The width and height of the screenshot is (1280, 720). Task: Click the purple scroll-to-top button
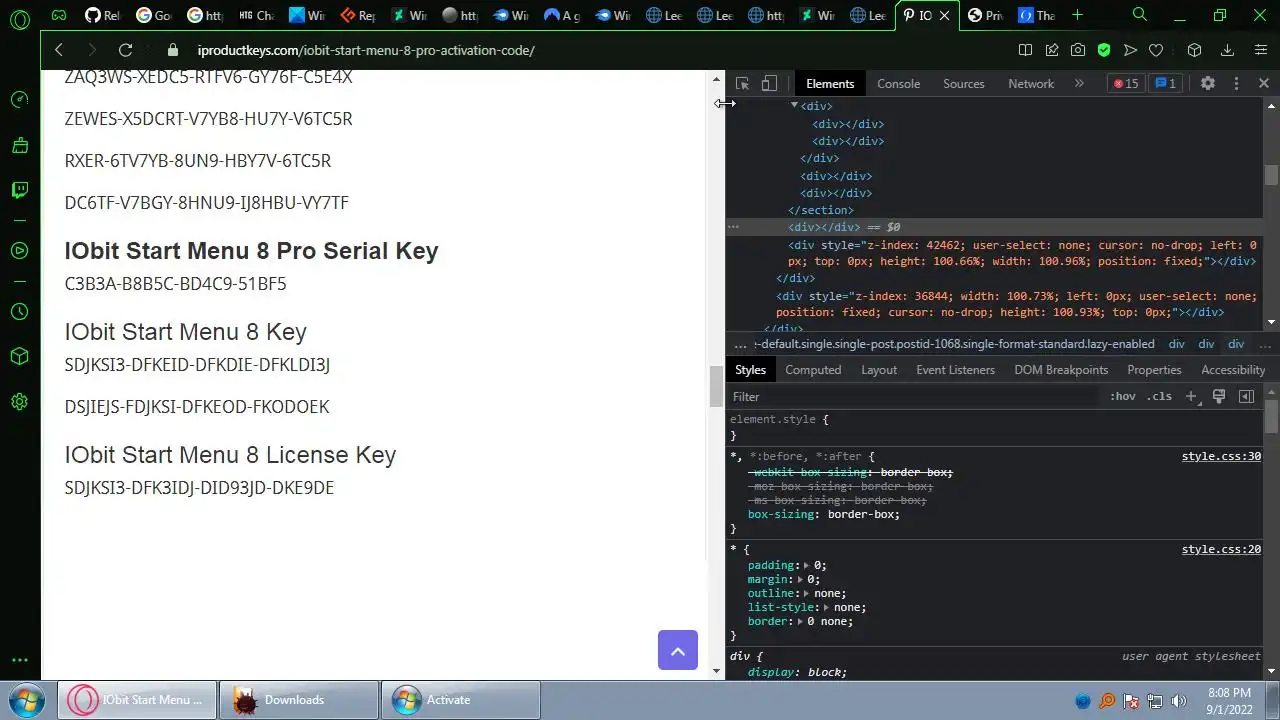click(x=677, y=651)
